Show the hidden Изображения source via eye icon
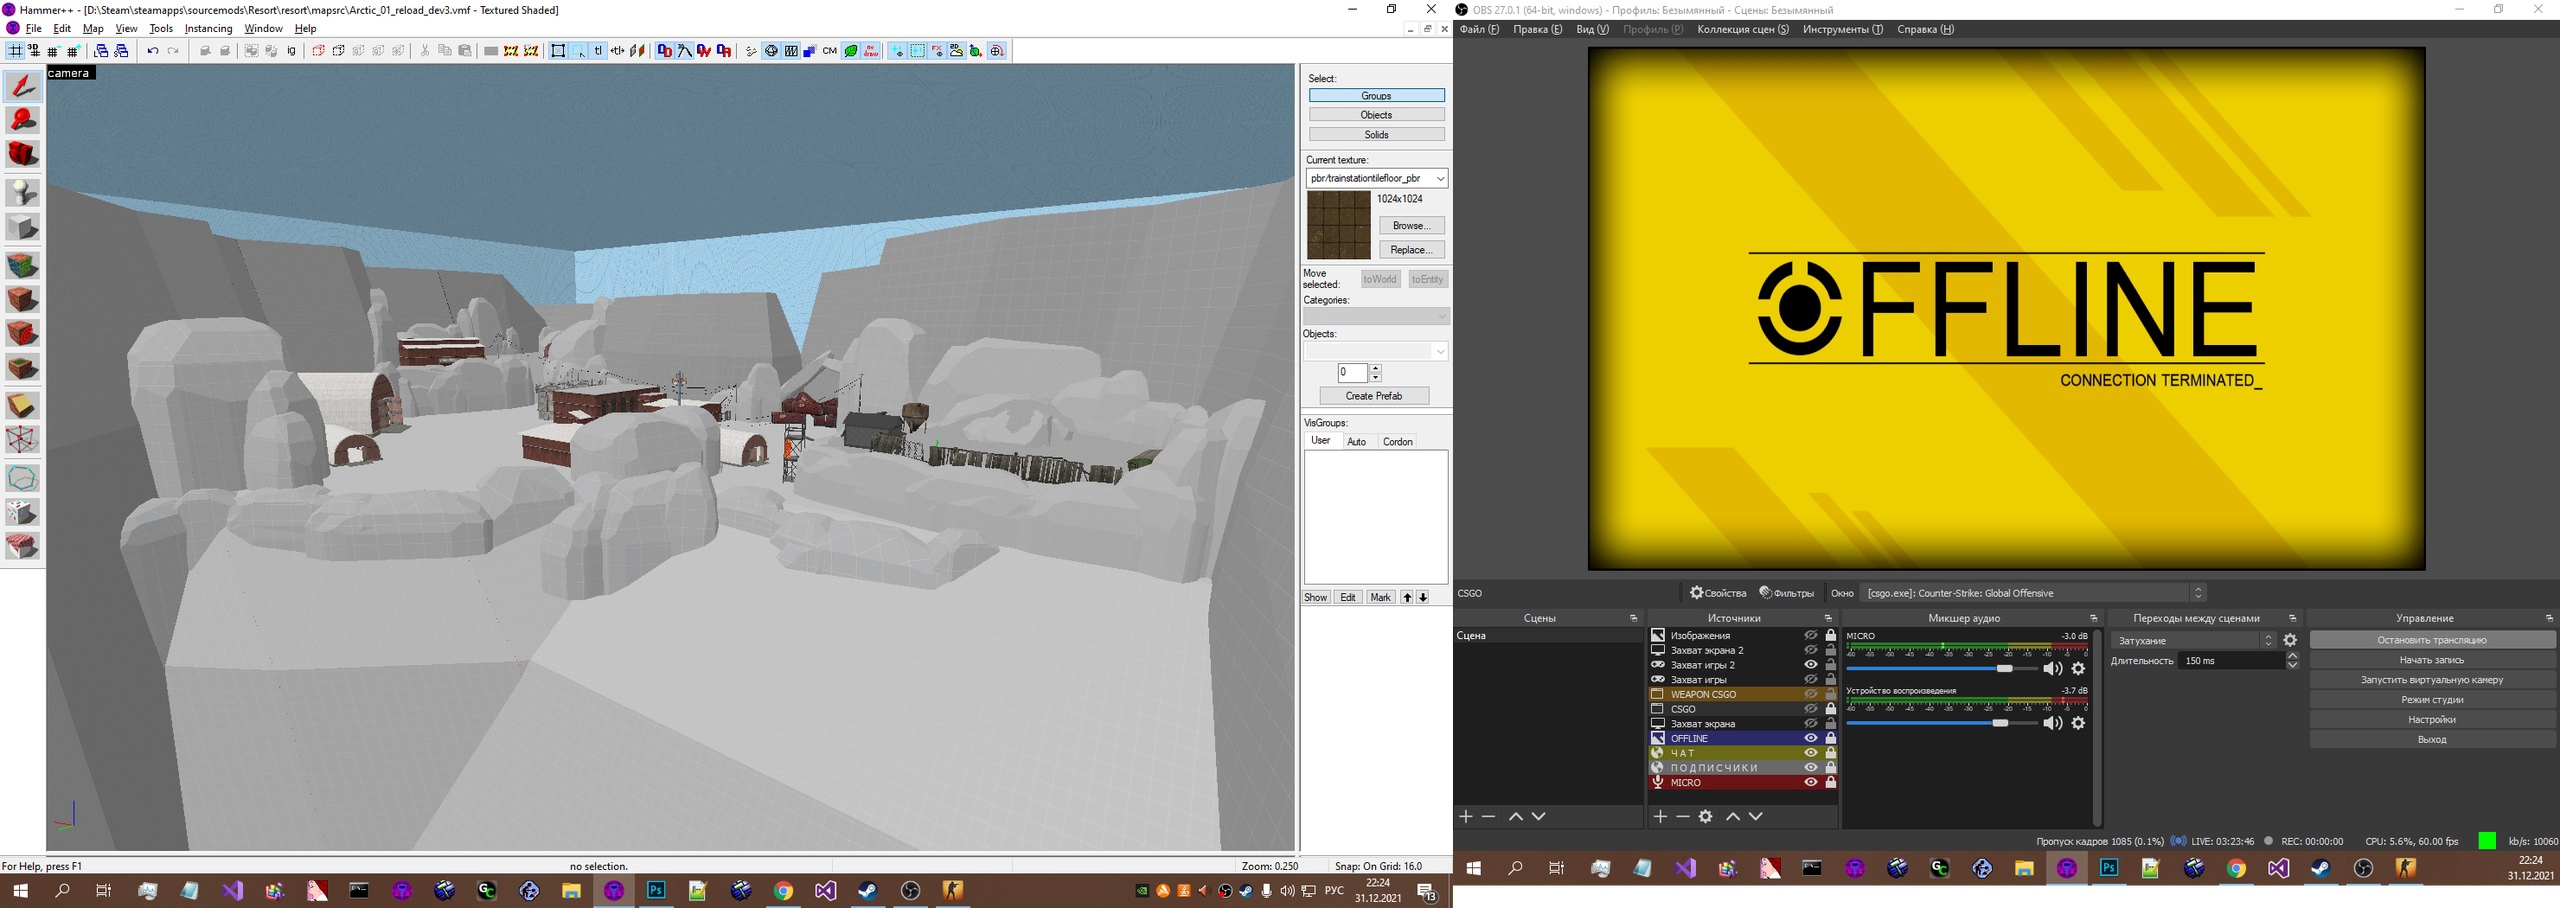Image resolution: width=2560 pixels, height=908 pixels. pyautogui.click(x=1810, y=636)
